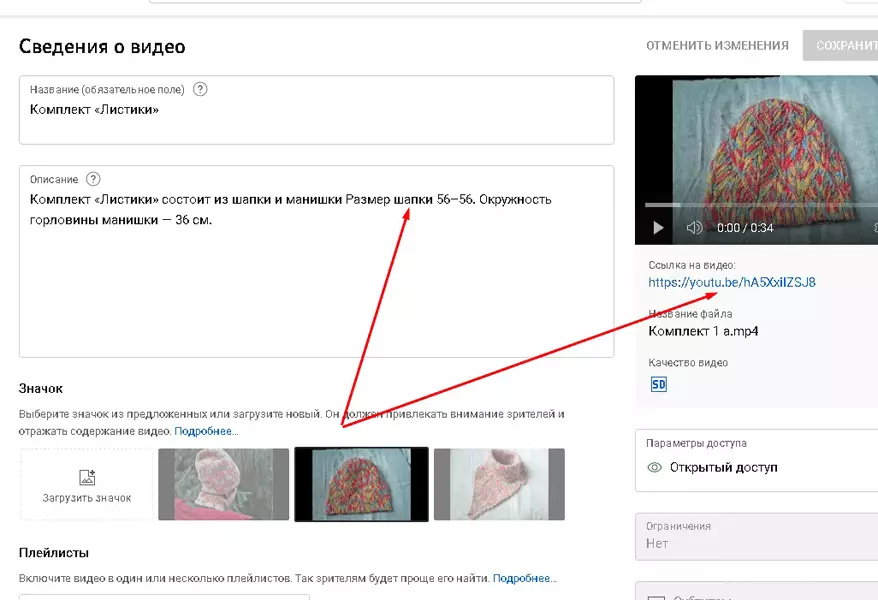The image size is (878, 600).
Task: Open Подробнее link under Плейлисты
Action: 524,578
